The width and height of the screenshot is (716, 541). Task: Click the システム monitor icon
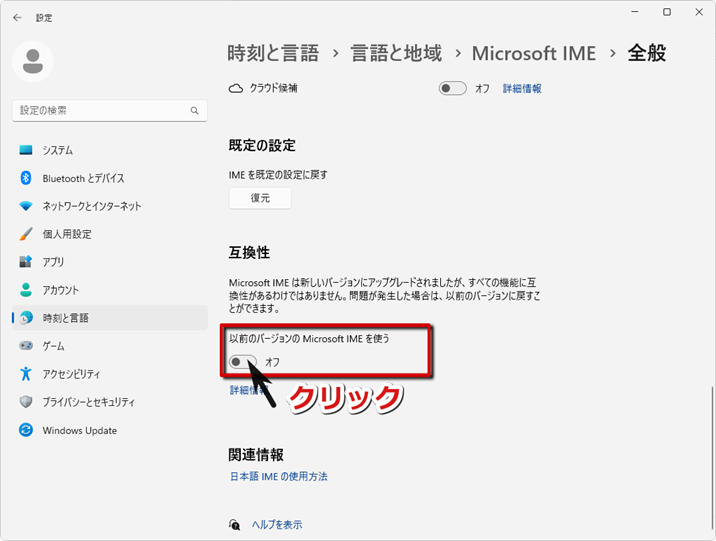[x=26, y=150]
